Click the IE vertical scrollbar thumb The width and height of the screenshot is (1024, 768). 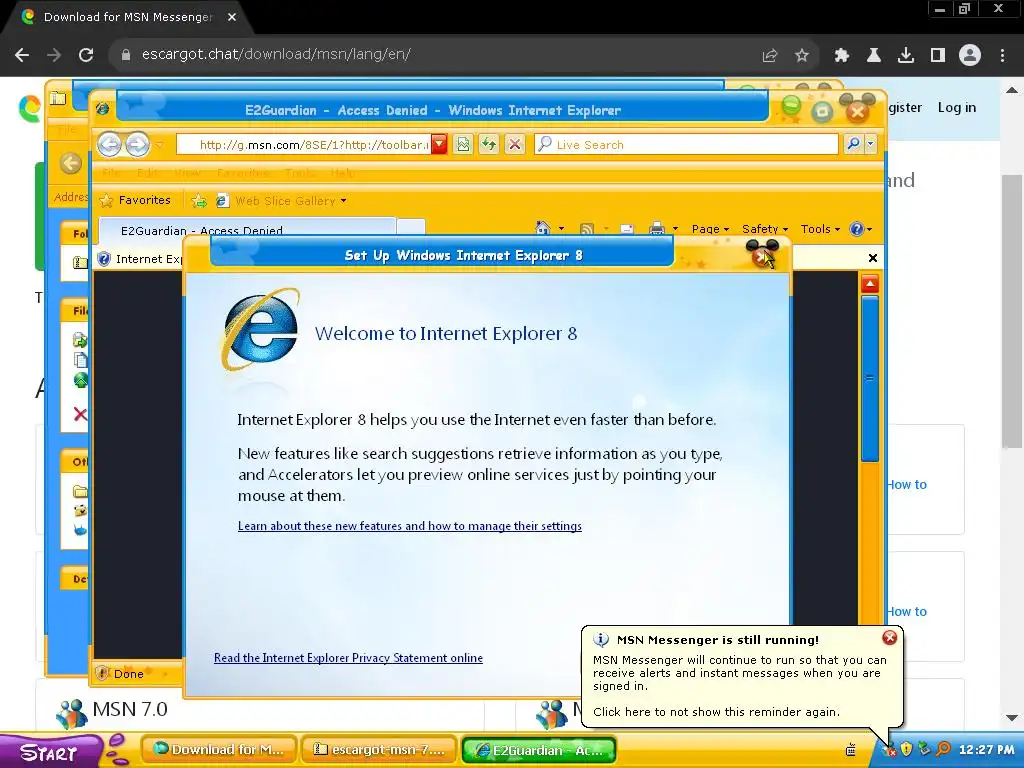[x=869, y=378]
